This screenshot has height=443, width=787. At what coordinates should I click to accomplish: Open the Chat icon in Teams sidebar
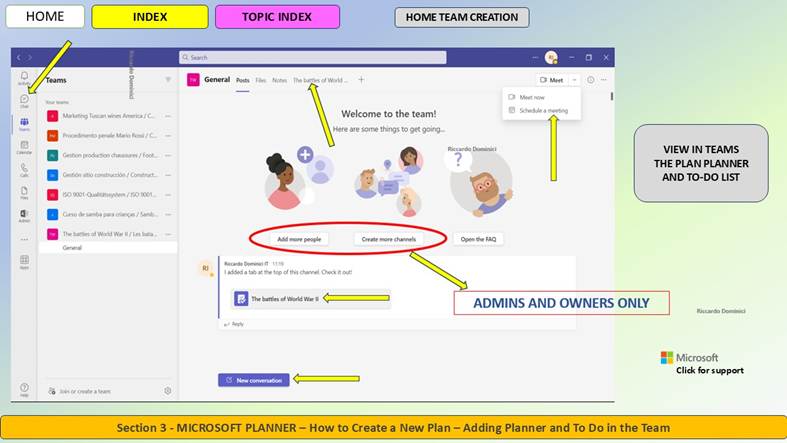point(24,100)
